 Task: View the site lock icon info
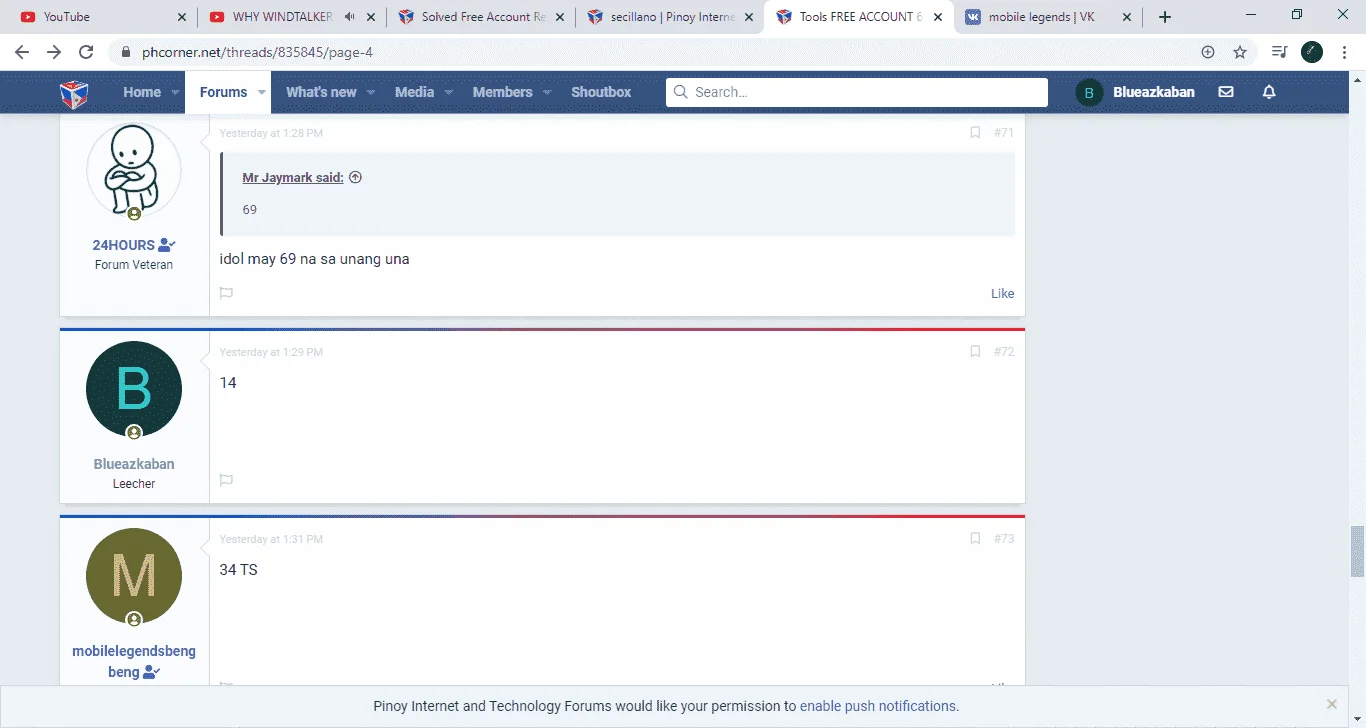[x=125, y=52]
